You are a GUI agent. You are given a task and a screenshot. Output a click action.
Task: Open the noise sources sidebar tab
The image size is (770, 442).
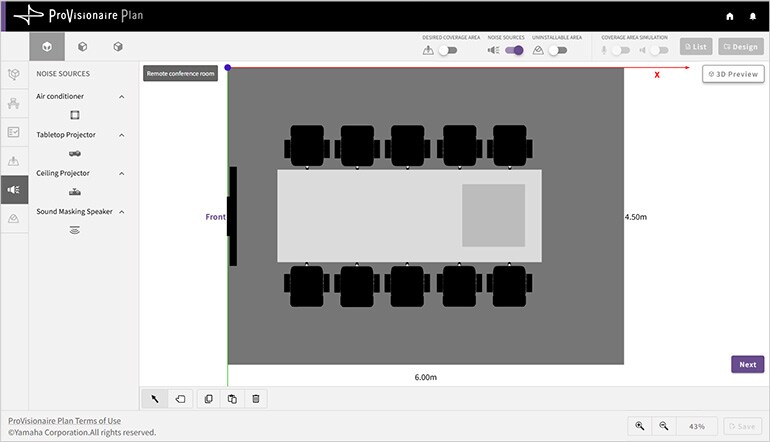pyautogui.click(x=14, y=189)
